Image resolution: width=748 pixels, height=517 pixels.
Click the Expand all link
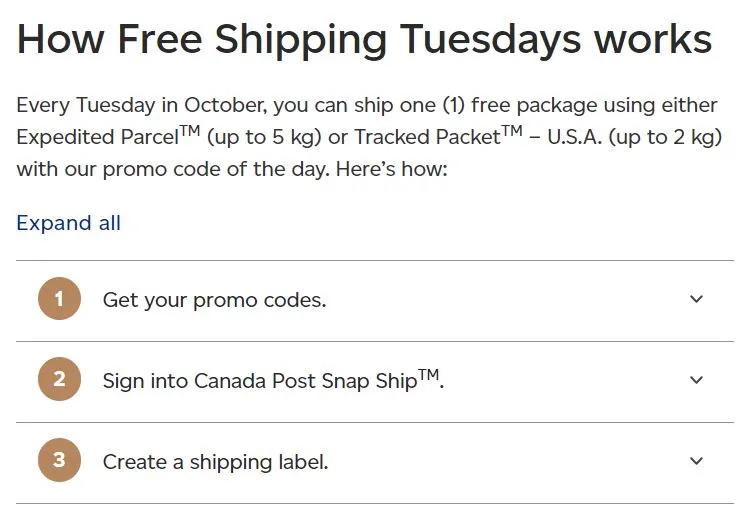69,223
